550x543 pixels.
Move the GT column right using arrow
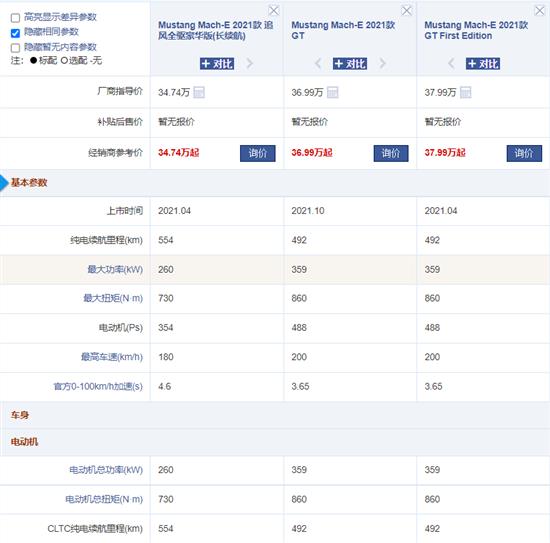point(382,63)
